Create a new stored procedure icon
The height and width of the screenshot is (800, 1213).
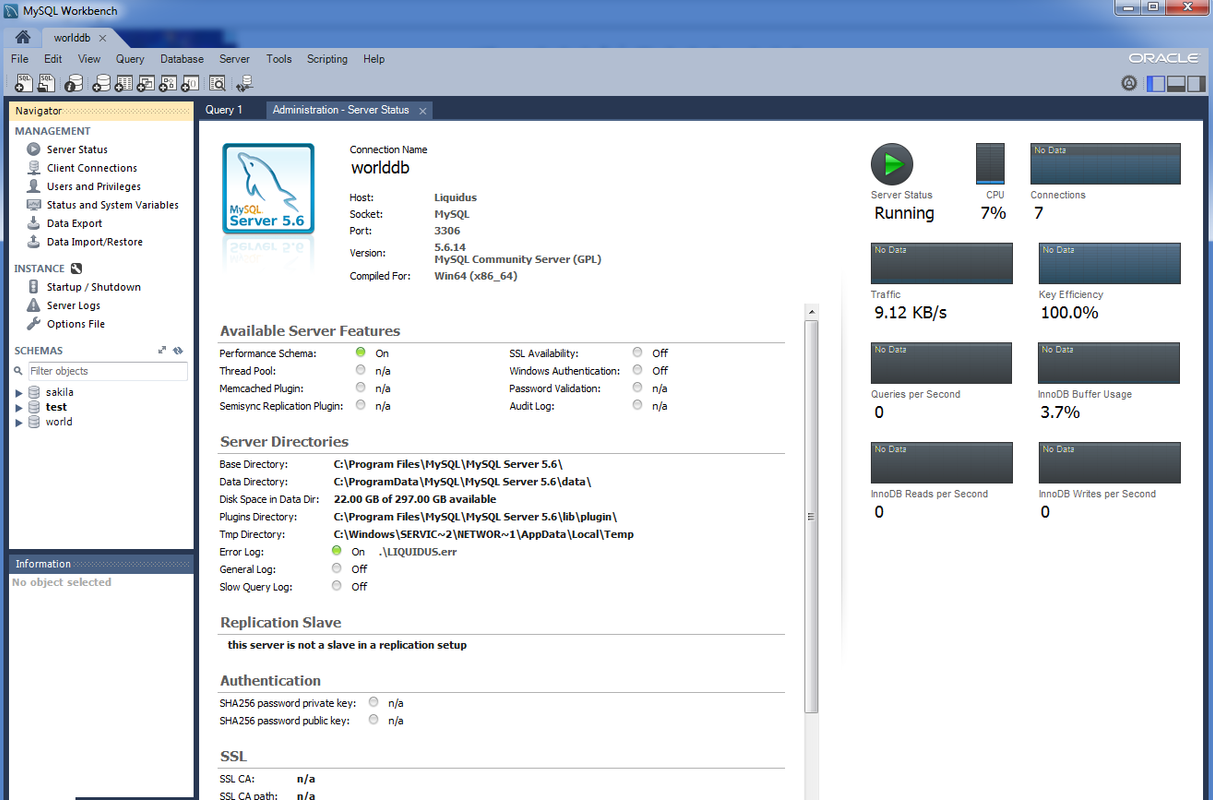(168, 84)
